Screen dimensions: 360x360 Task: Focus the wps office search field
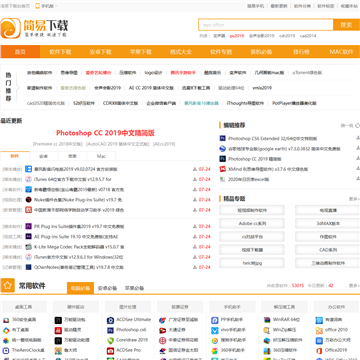pyautogui.click(x=266, y=25)
